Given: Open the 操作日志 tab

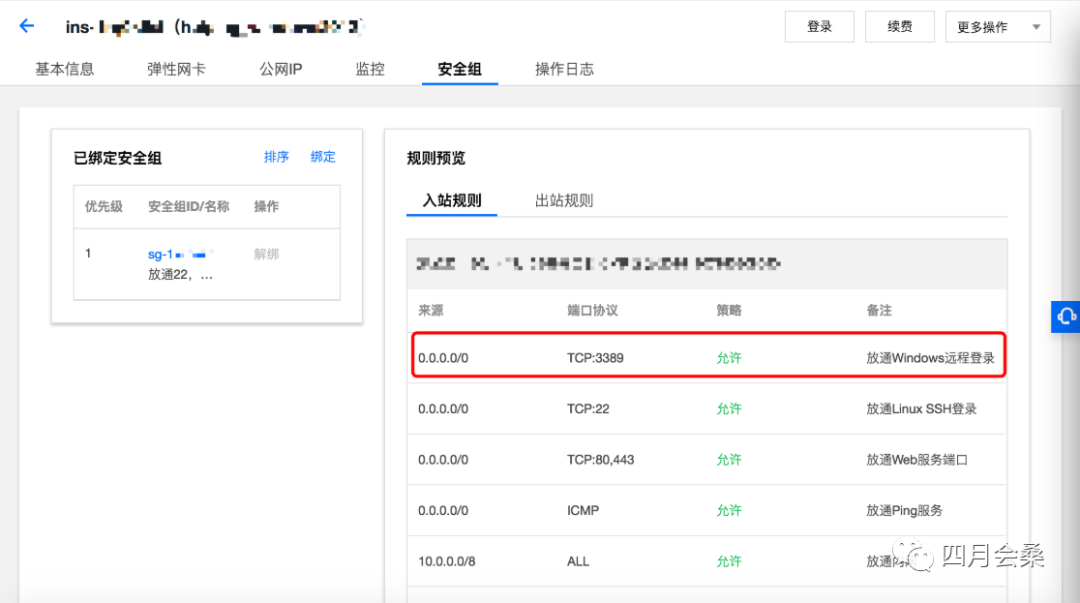Looking at the screenshot, I should 564,69.
